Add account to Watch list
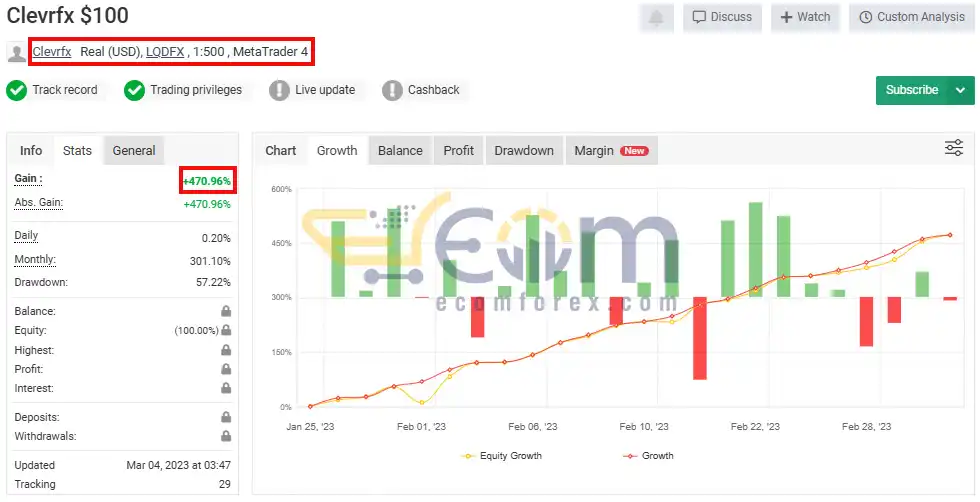The width and height of the screenshot is (980, 502). pyautogui.click(x=806, y=18)
